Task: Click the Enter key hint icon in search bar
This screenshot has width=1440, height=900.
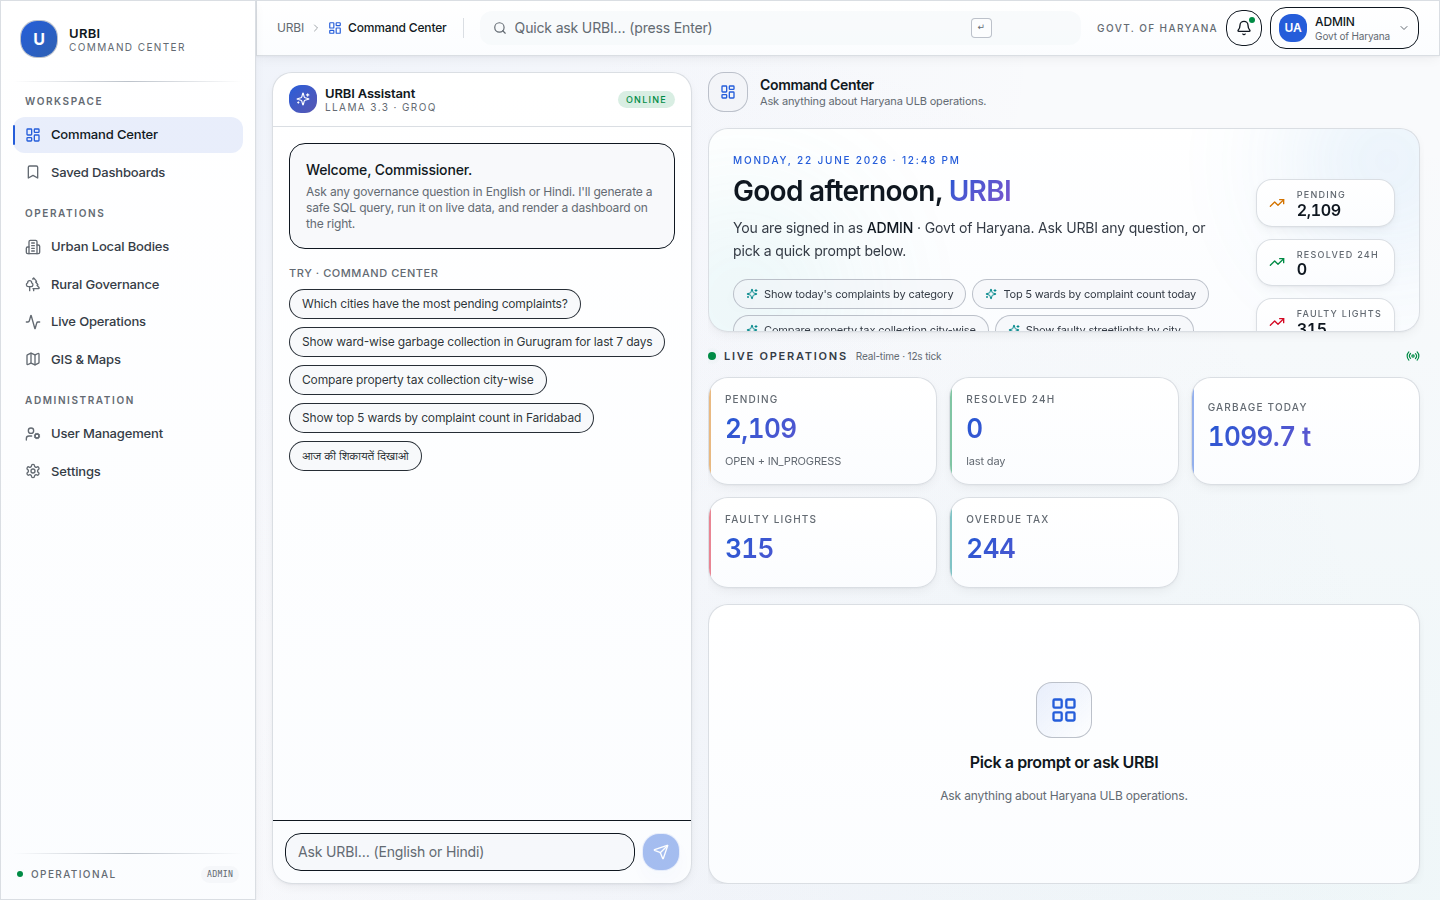Action: click(x=981, y=28)
